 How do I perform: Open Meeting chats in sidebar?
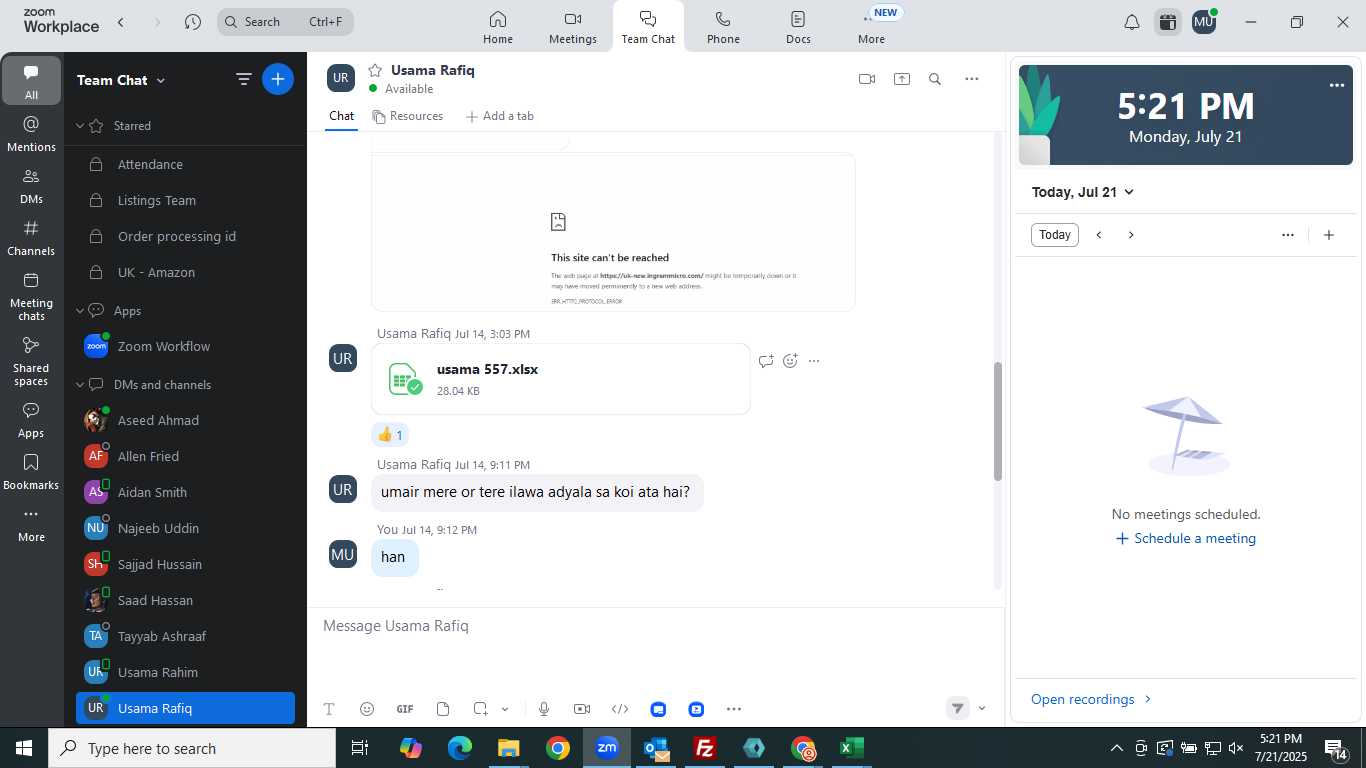[31, 296]
